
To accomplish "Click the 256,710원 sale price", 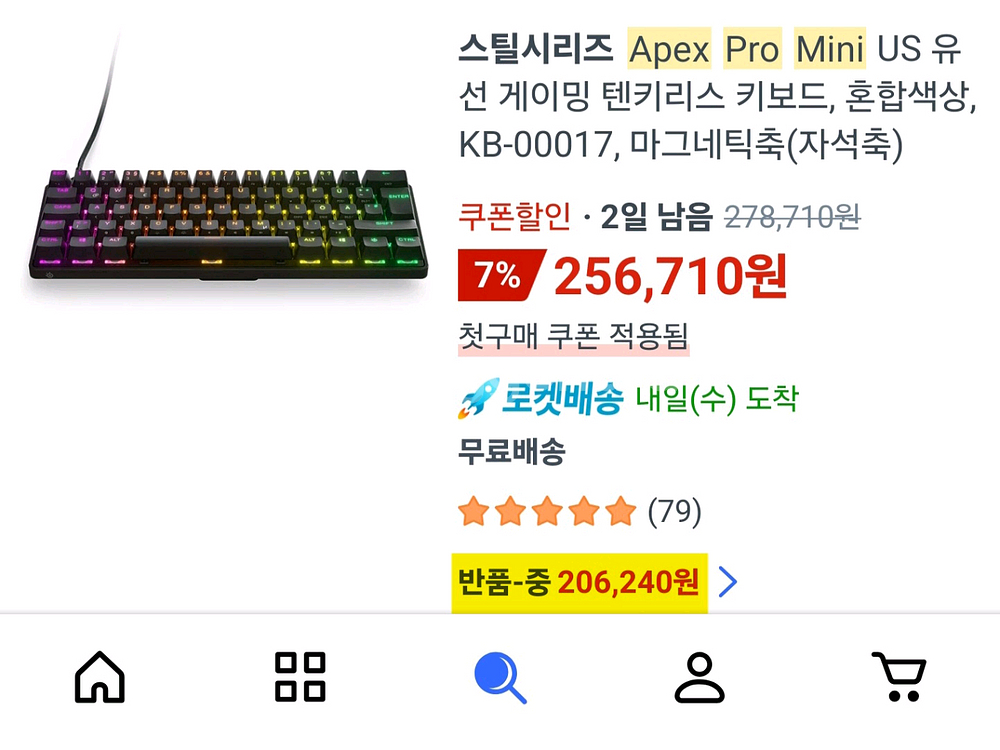I will click(x=670, y=277).
